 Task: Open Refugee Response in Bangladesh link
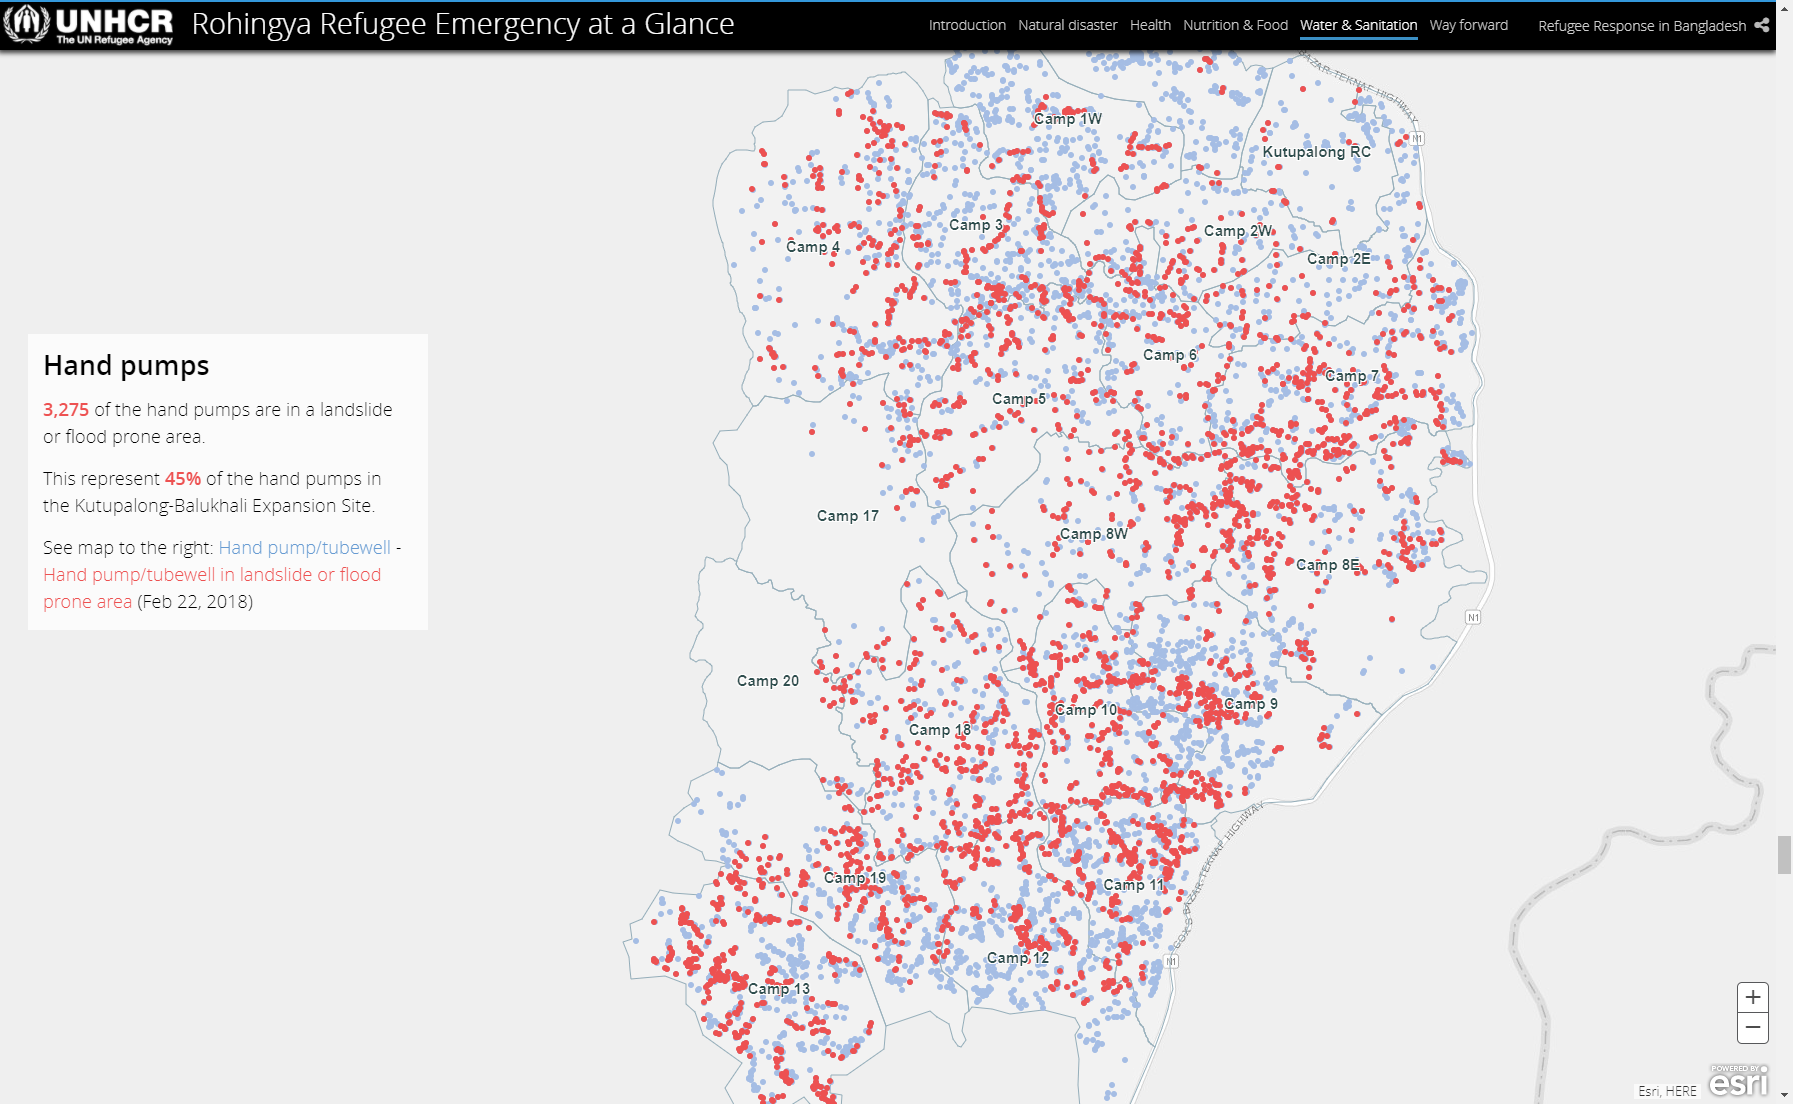[x=1642, y=26]
